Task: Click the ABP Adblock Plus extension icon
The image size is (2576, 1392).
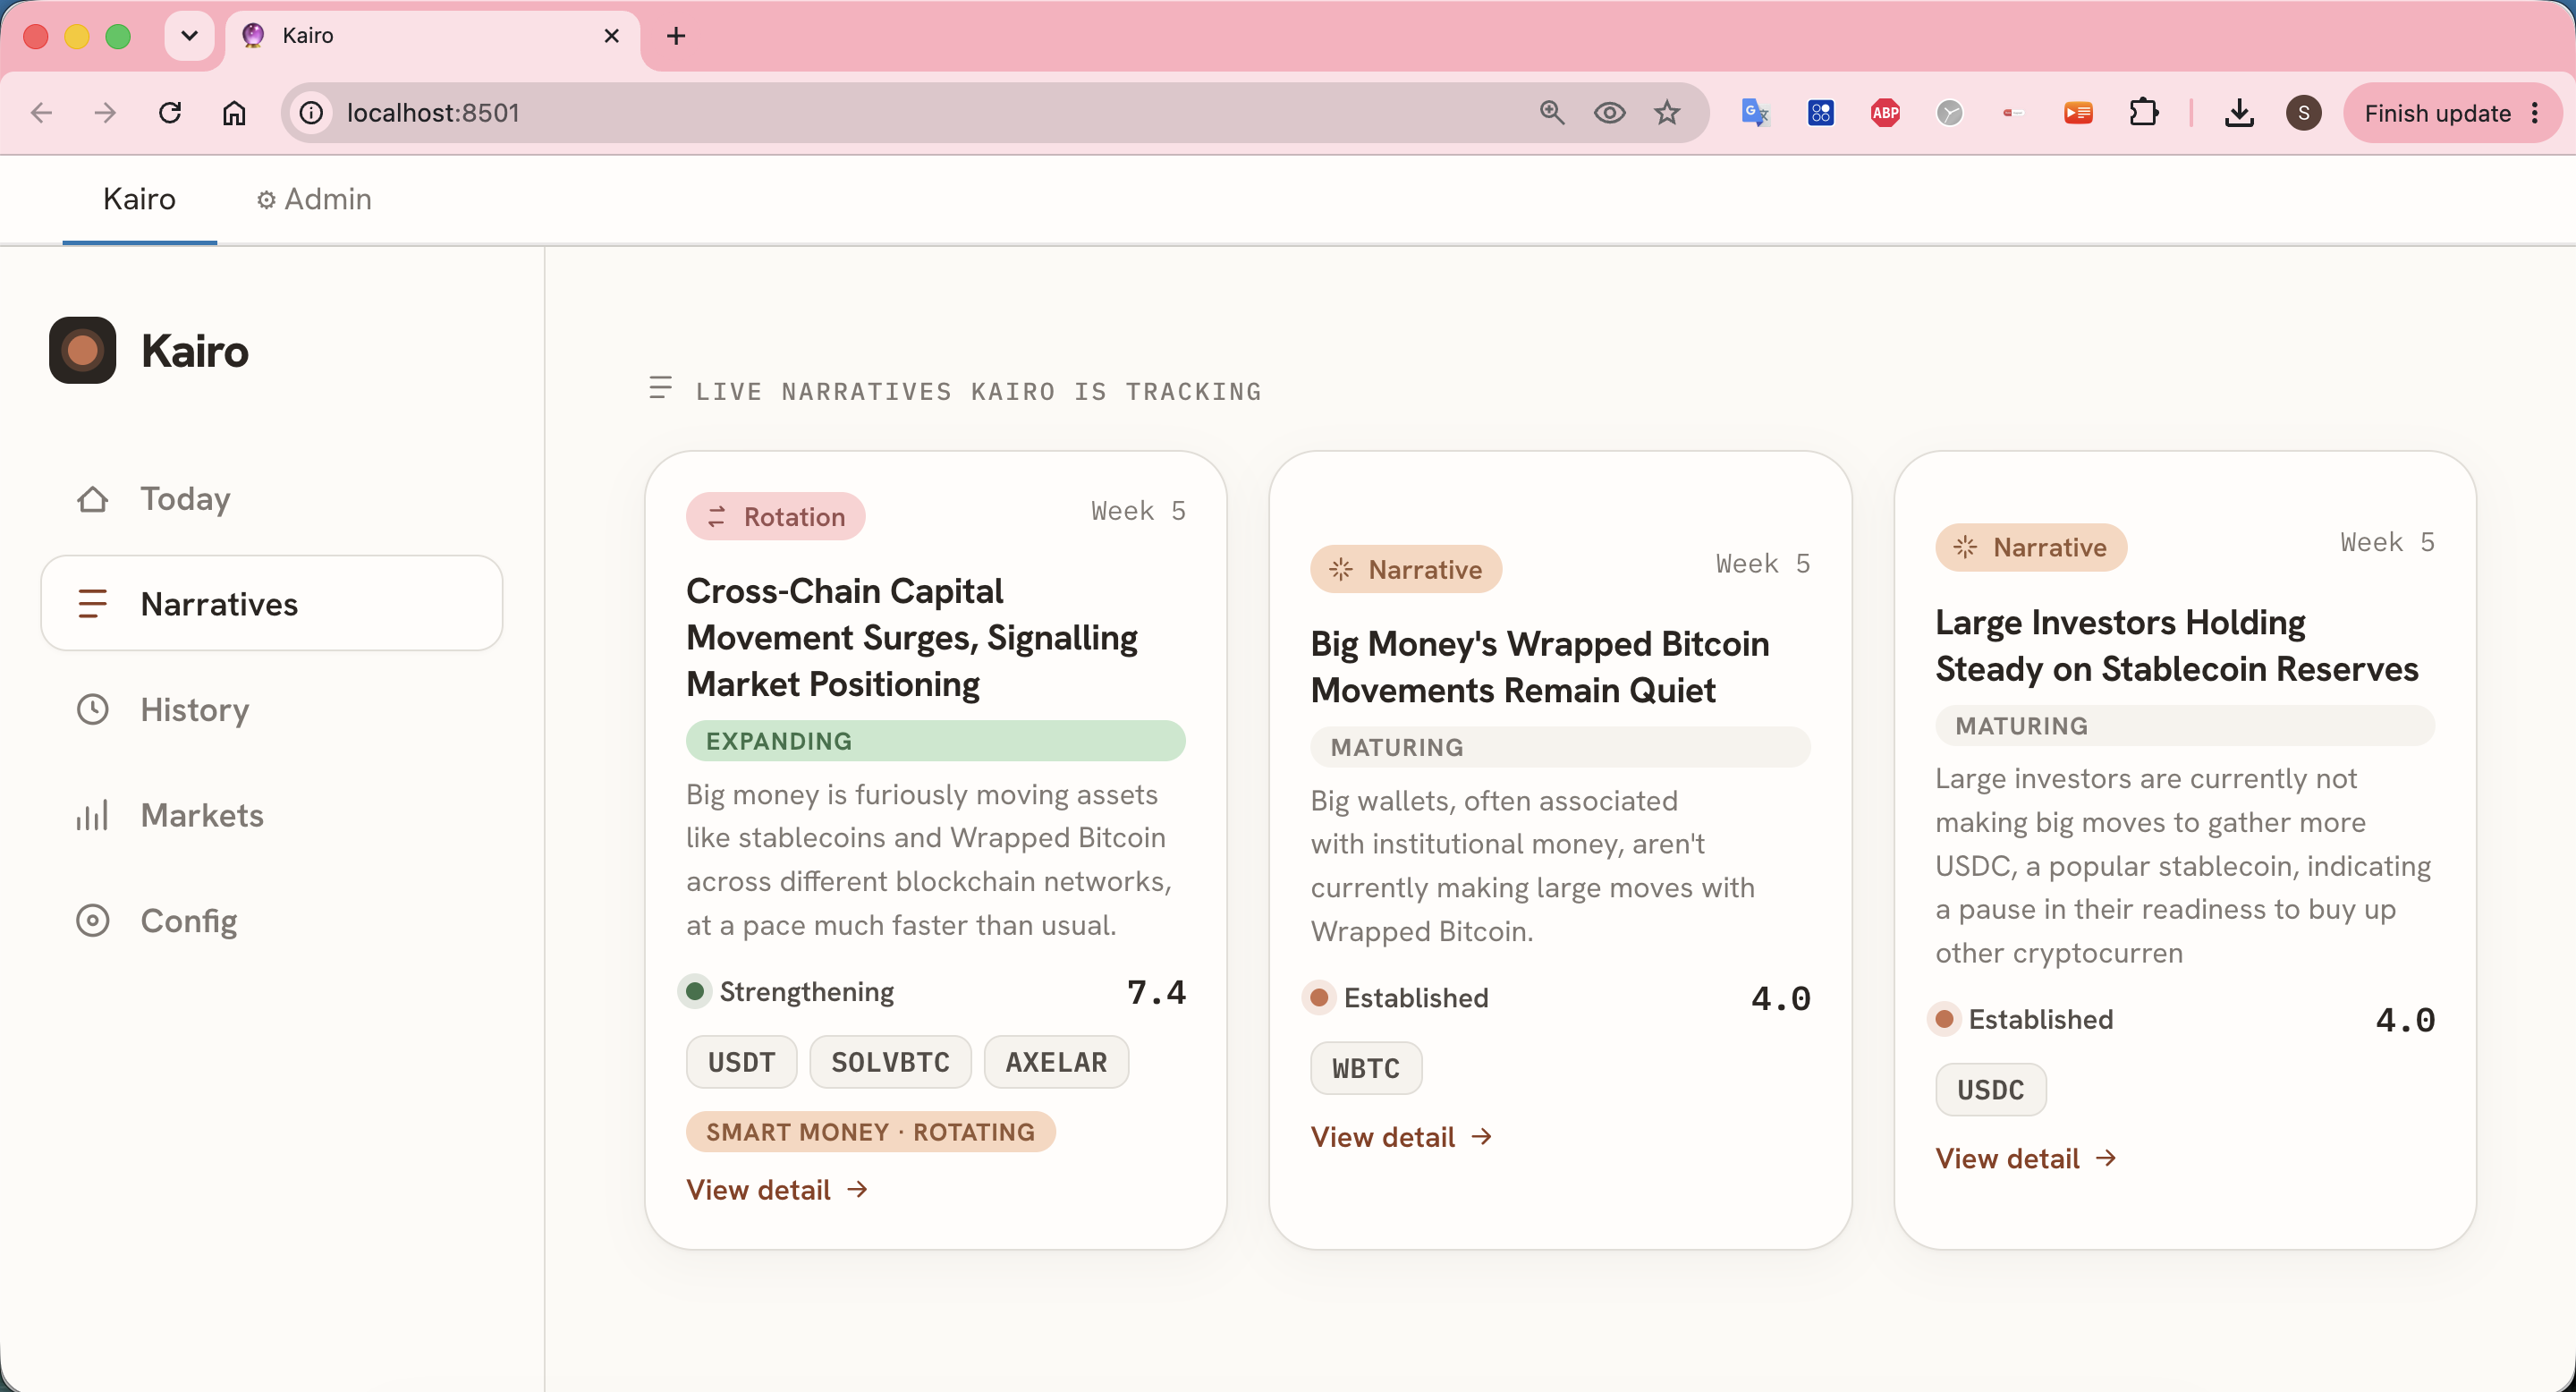Action: (x=1885, y=112)
